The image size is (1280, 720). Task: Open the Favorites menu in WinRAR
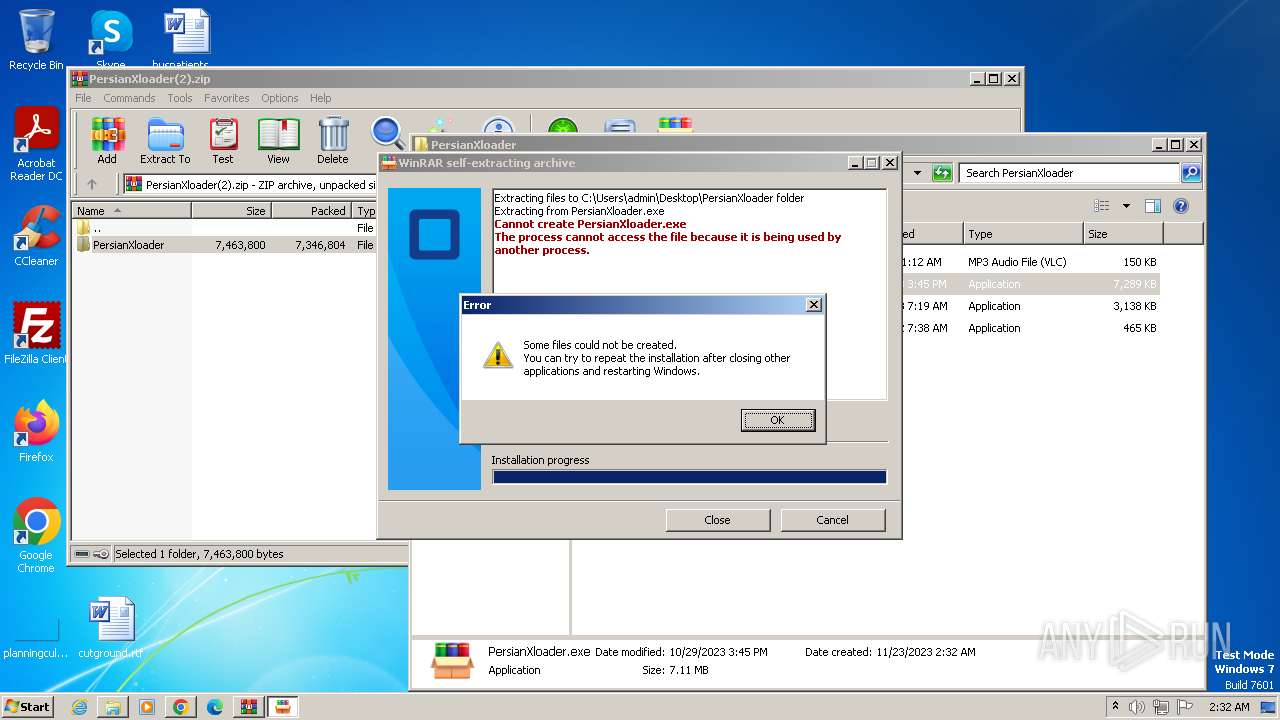[x=227, y=98]
